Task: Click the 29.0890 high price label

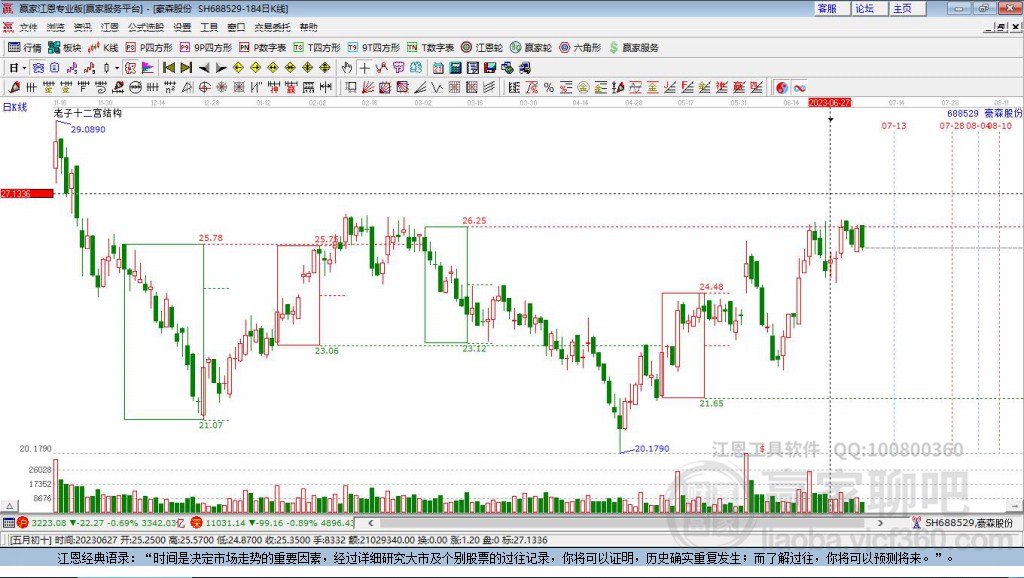Action: [x=88, y=129]
